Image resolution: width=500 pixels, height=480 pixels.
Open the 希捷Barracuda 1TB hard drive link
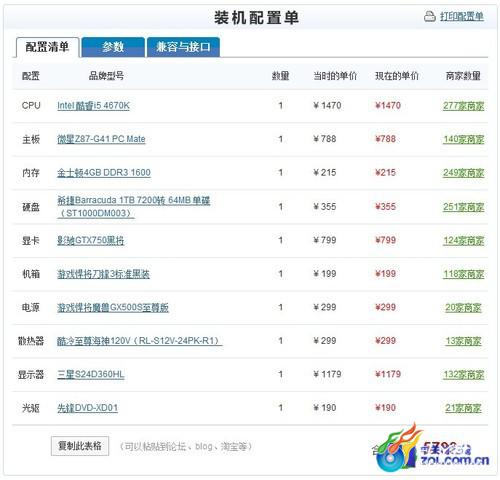133,207
